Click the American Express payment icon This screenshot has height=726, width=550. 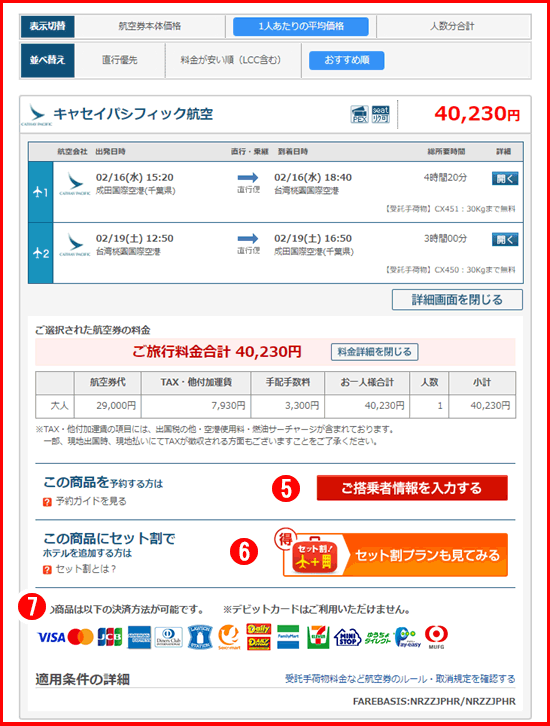(139, 637)
